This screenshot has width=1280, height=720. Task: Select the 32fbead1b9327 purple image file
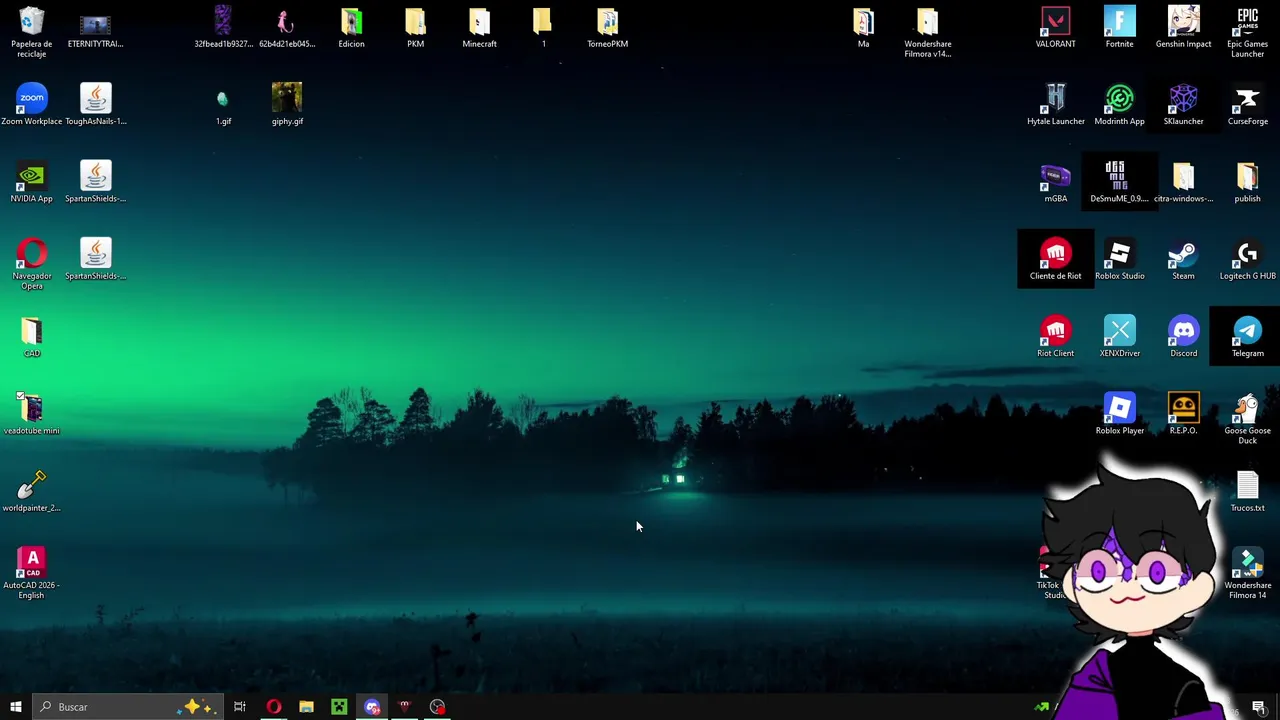[x=223, y=27]
